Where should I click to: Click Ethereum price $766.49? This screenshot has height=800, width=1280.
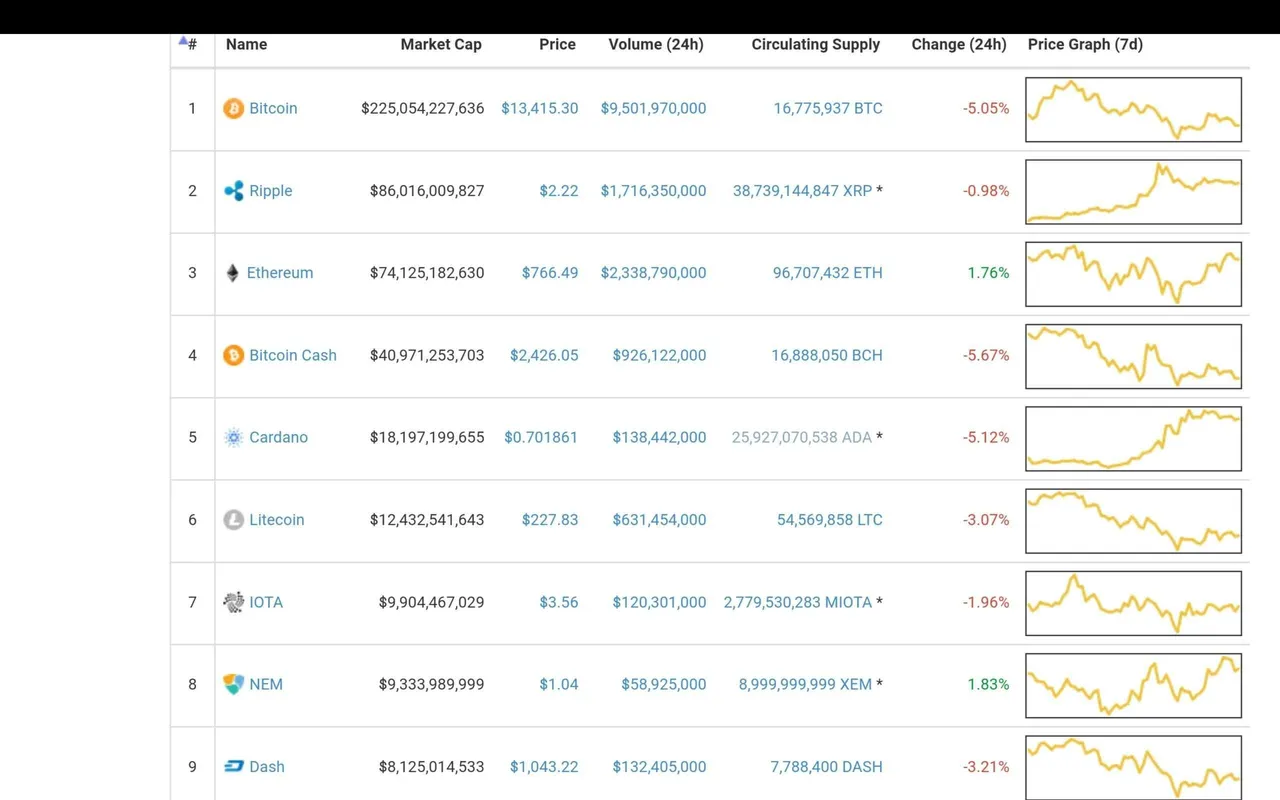pos(550,273)
